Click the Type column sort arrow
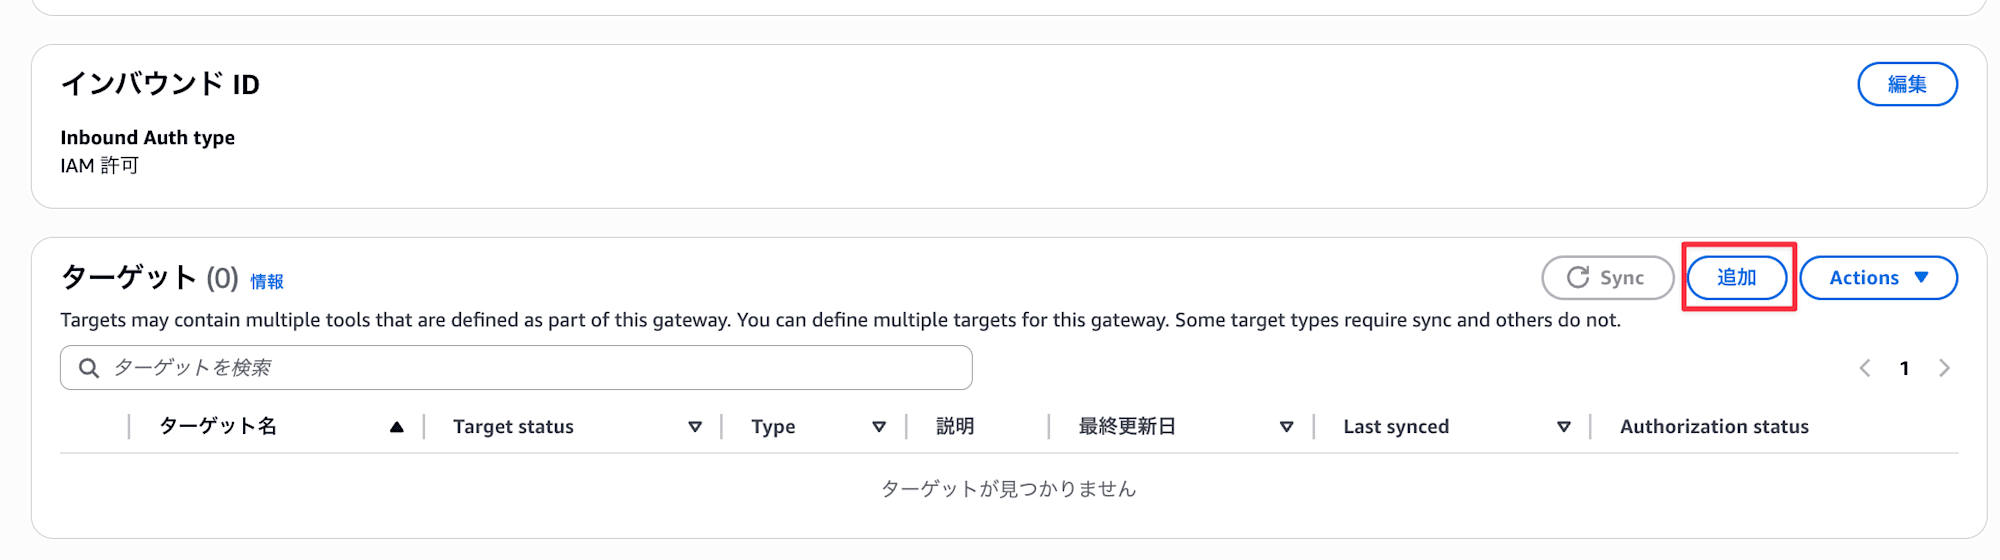The image size is (2000, 560). pos(879,427)
